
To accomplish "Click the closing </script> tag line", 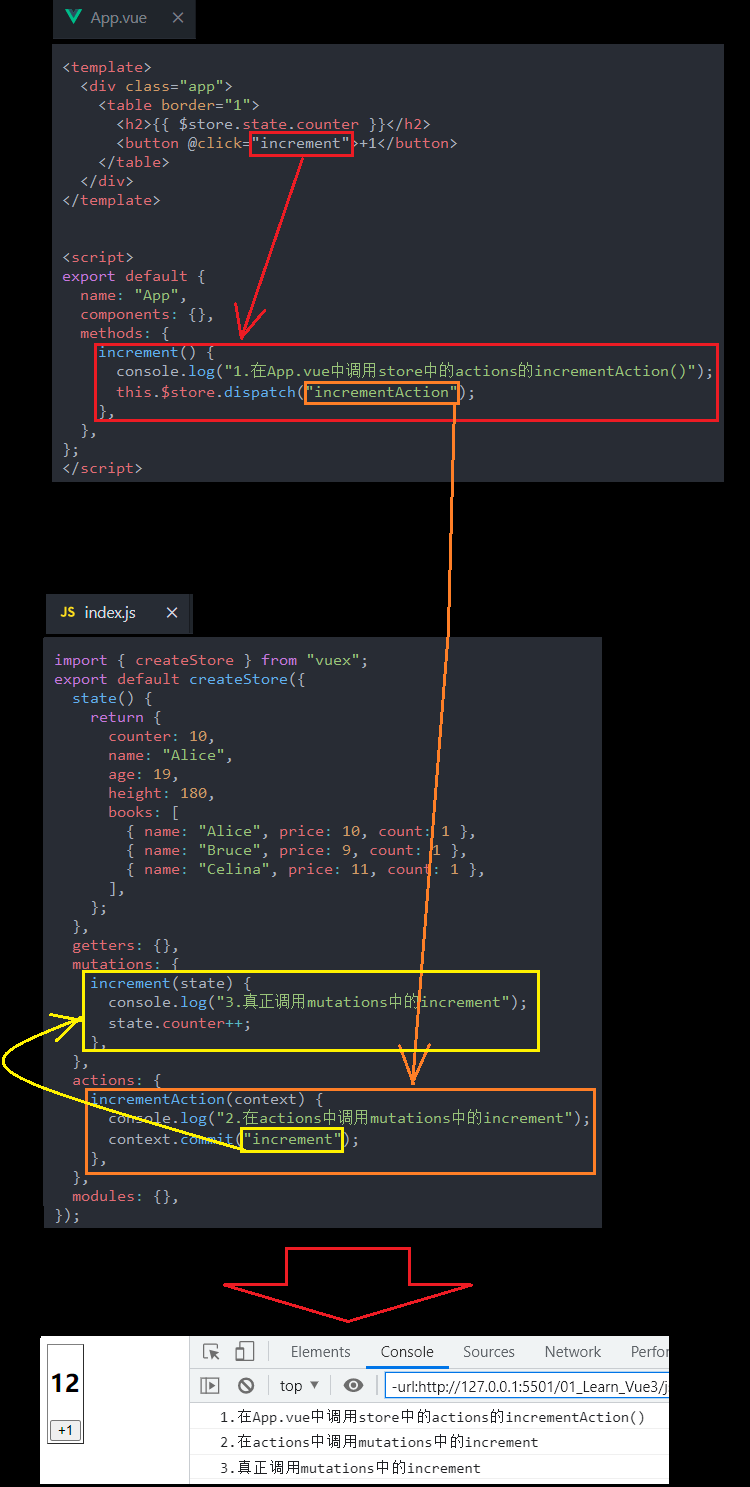I will tap(102, 467).
